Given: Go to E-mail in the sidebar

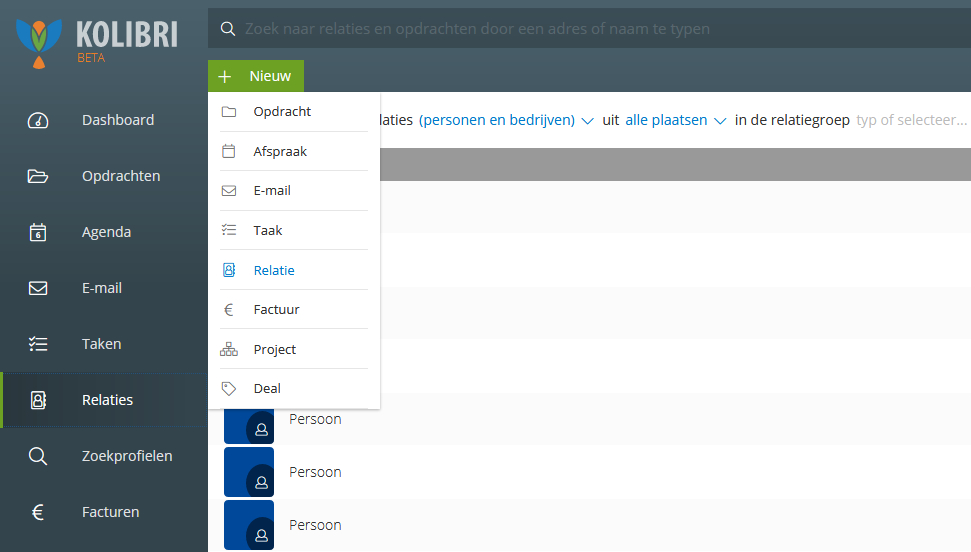Looking at the screenshot, I should click(x=104, y=288).
